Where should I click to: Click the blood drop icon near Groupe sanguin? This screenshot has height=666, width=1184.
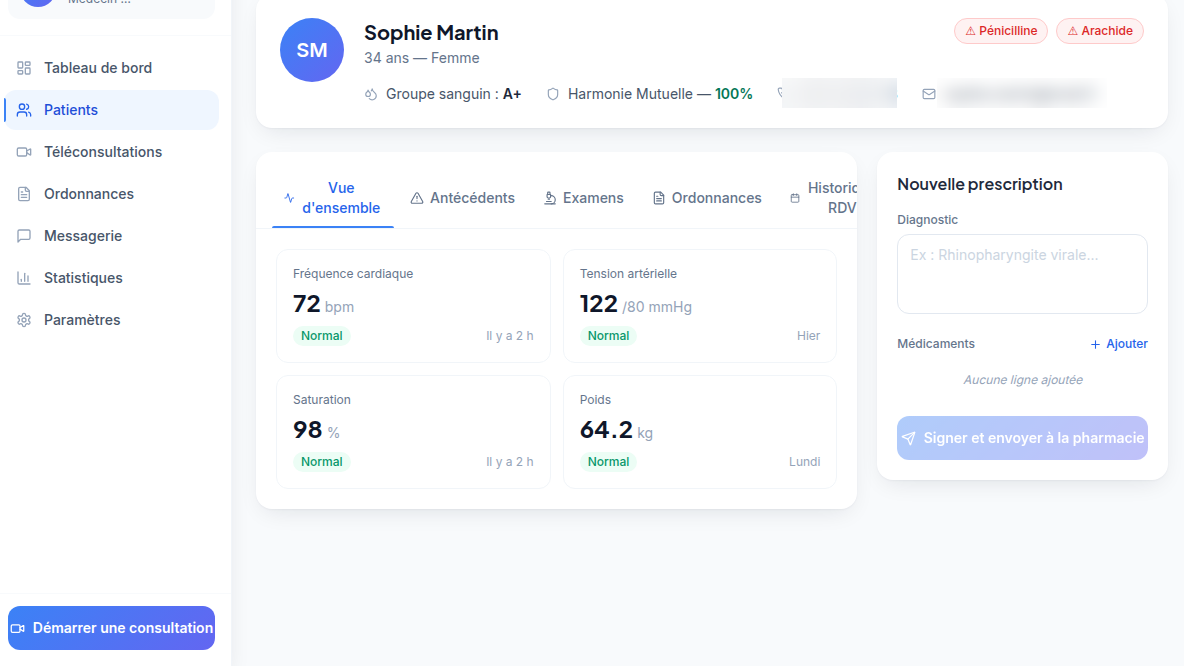click(x=371, y=94)
